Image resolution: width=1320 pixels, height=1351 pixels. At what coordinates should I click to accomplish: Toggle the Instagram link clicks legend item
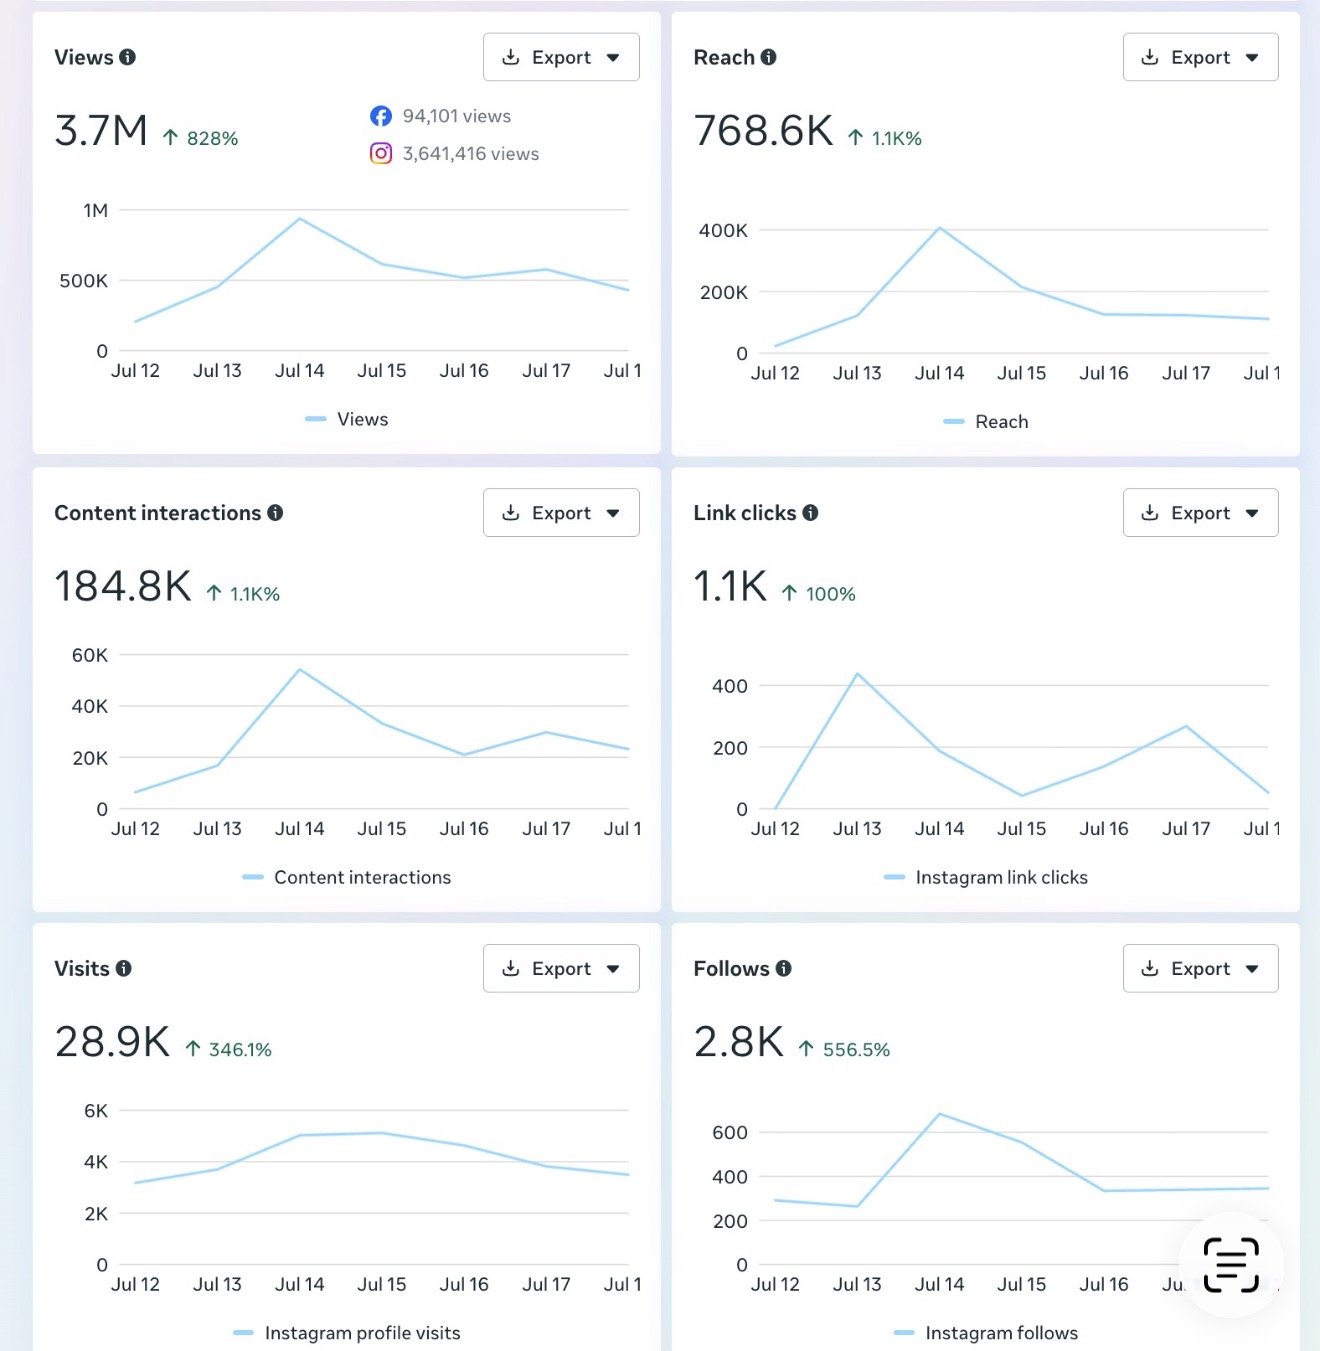(x=986, y=877)
